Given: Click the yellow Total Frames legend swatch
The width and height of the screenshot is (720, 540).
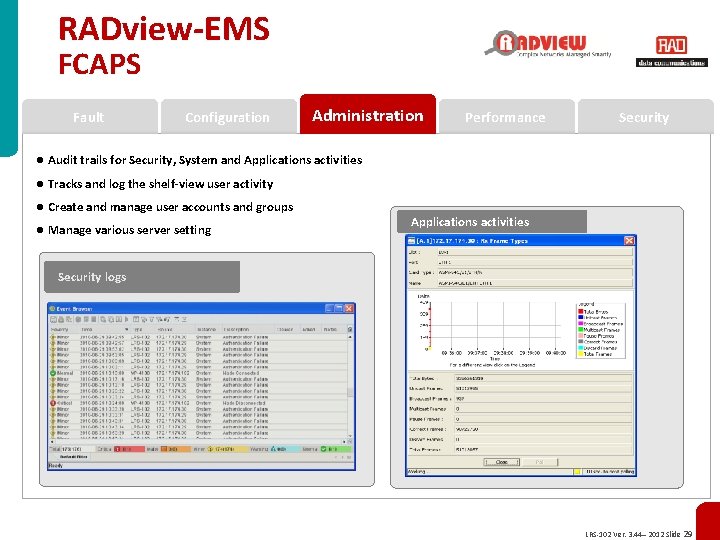Looking at the screenshot, I should point(580,354).
